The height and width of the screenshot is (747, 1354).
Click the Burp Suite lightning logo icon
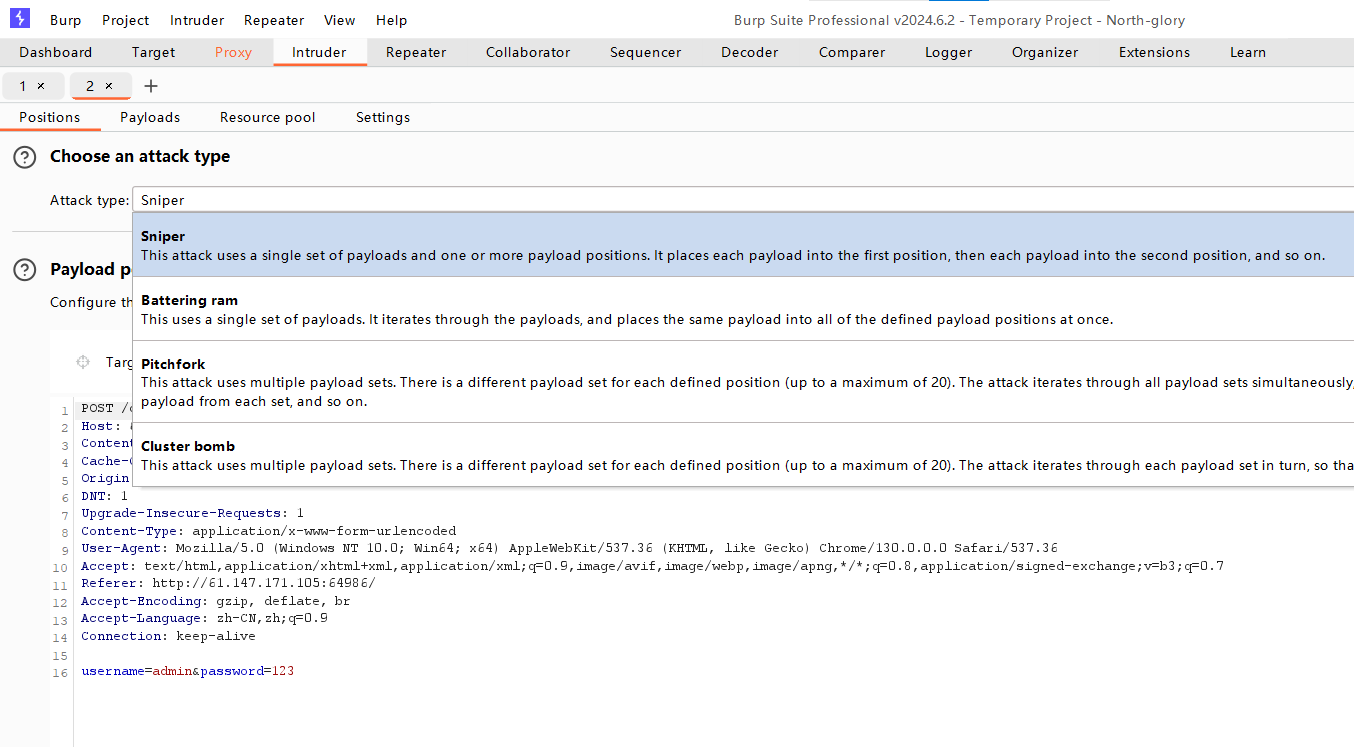[x=19, y=19]
